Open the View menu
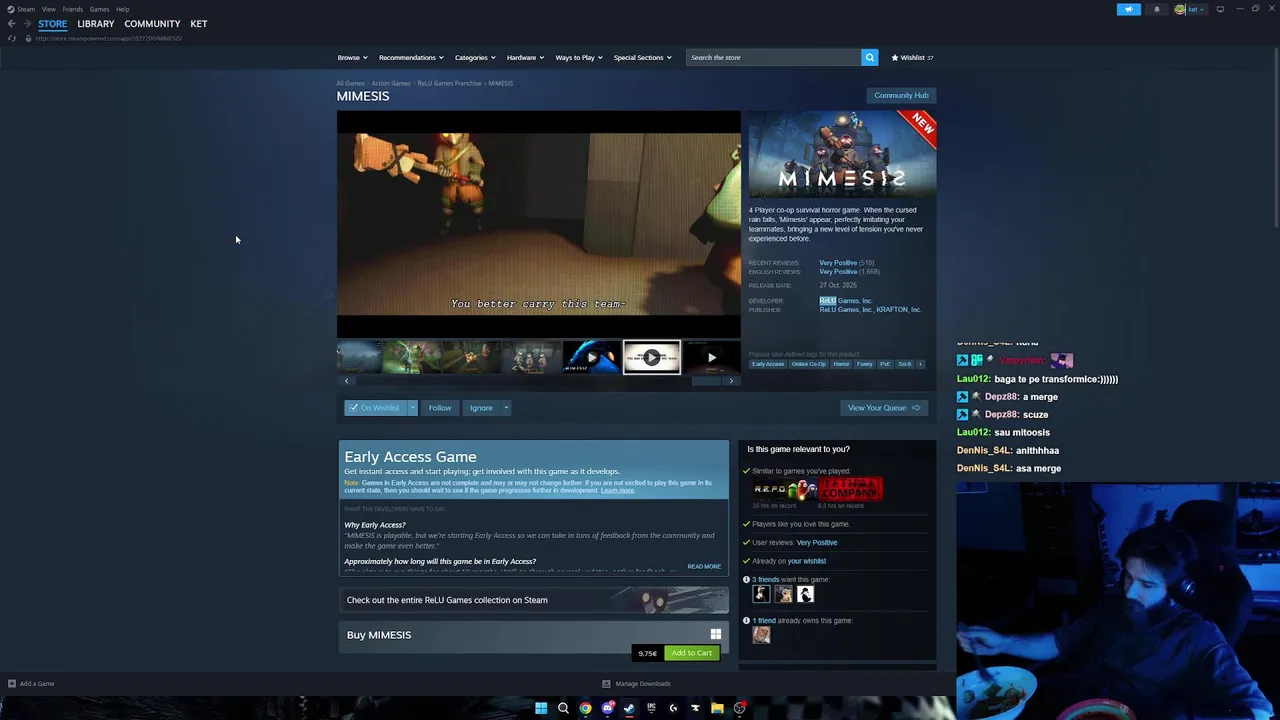The height and width of the screenshot is (720, 1280). 48,9
